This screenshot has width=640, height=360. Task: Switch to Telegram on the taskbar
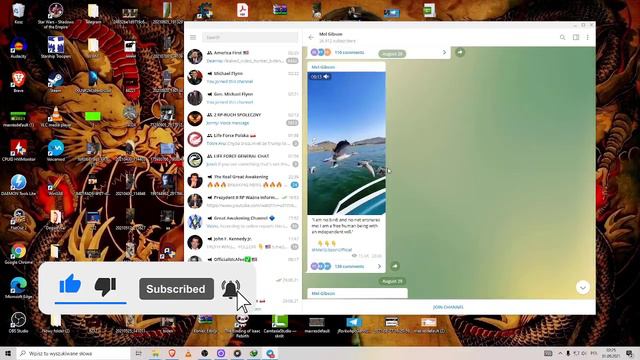point(270,353)
